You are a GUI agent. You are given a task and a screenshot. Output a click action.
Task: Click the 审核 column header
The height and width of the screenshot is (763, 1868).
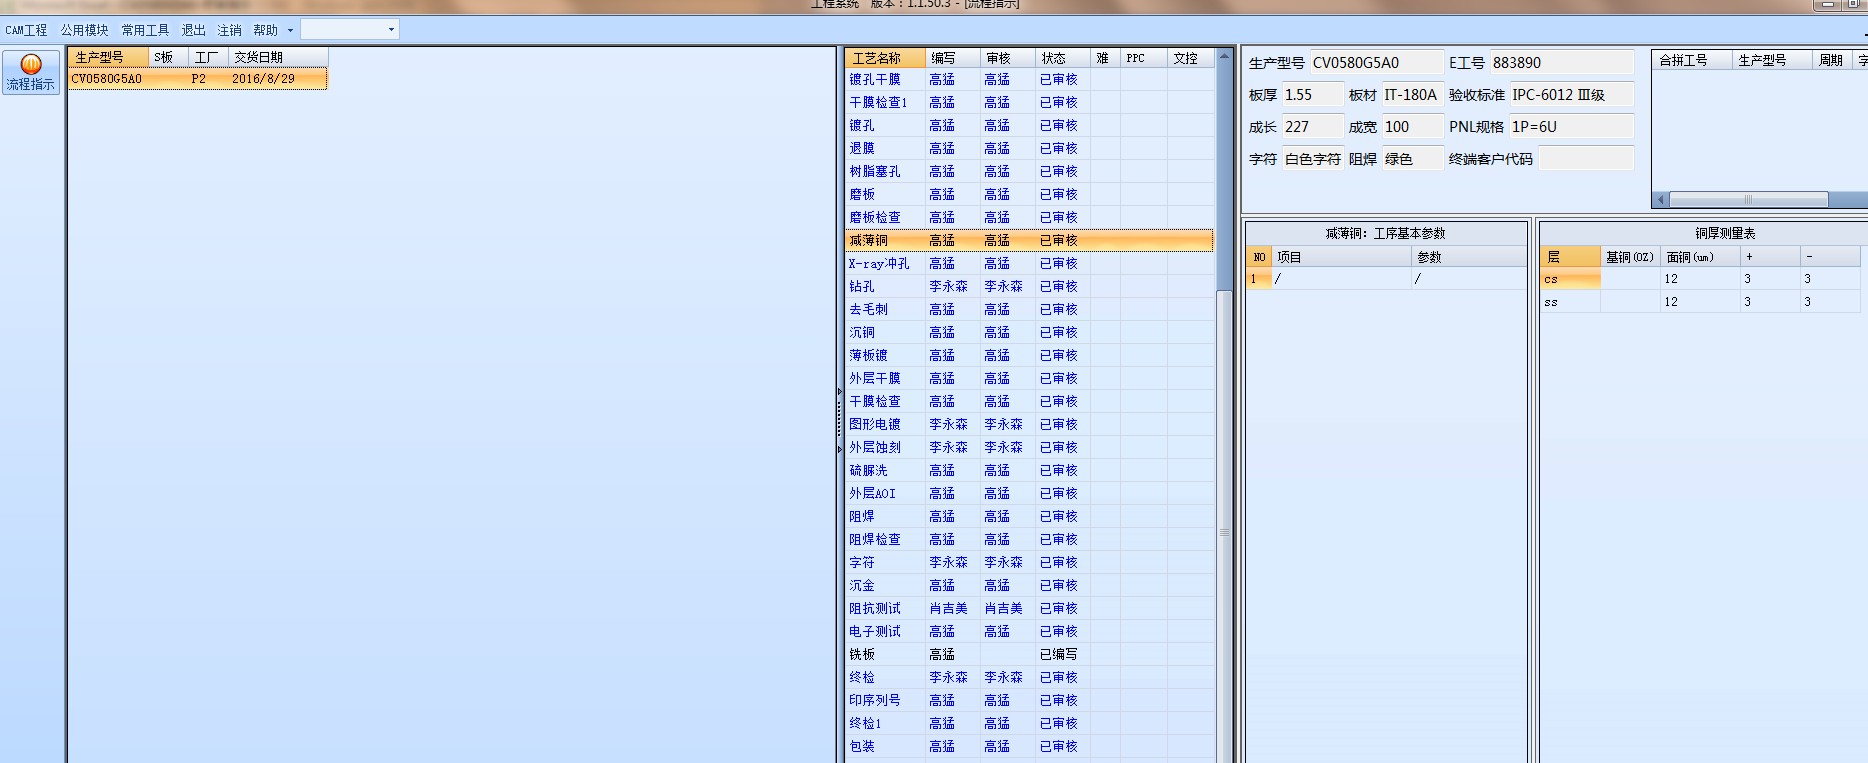click(x=1007, y=58)
